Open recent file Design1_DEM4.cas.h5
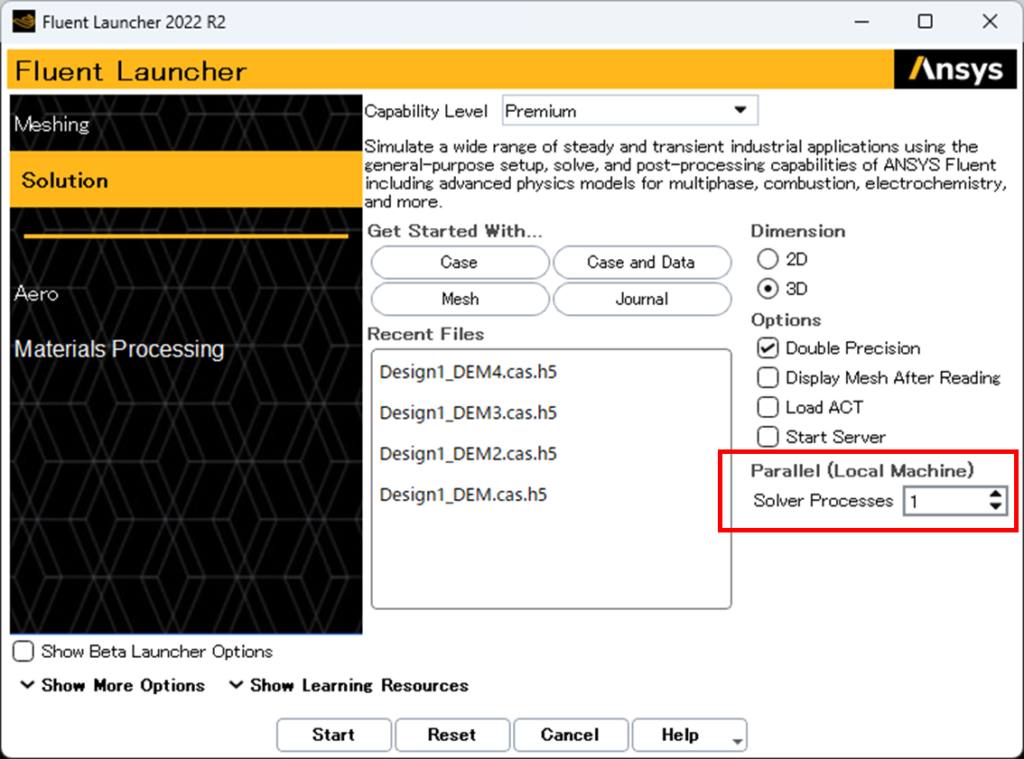 click(468, 372)
